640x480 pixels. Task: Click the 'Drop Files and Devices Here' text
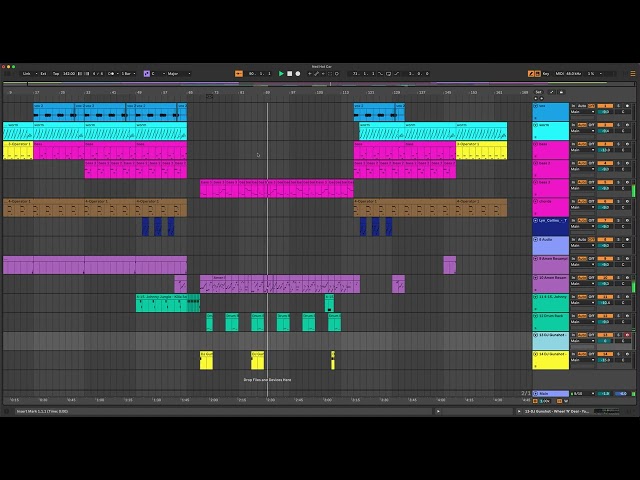coord(267,380)
